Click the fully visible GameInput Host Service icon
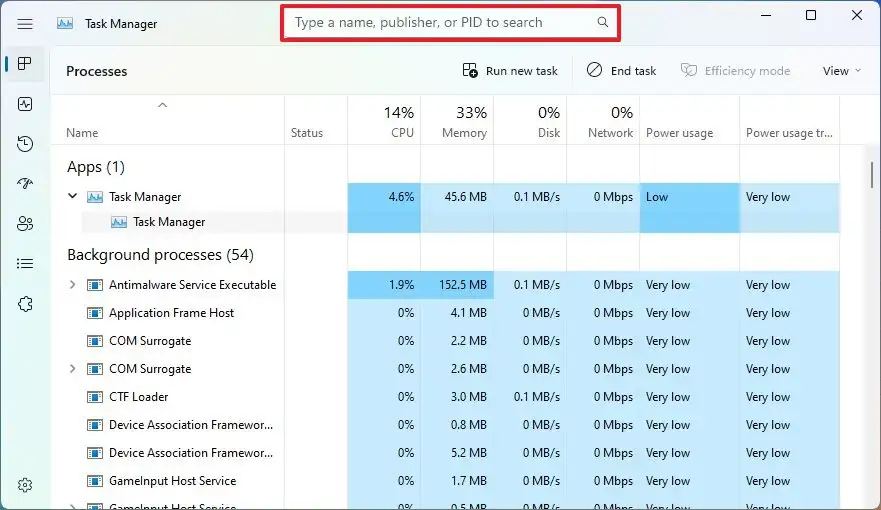The height and width of the screenshot is (510, 881). click(x=95, y=481)
